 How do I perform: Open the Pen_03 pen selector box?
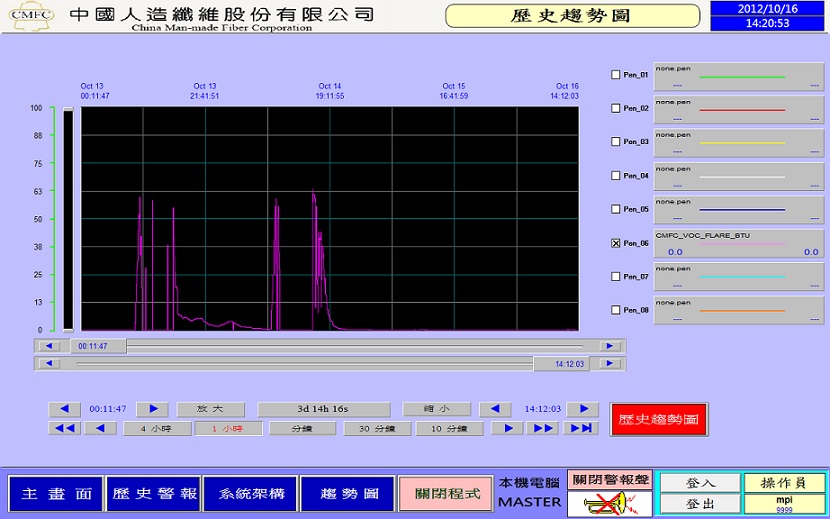click(x=738, y=144)
